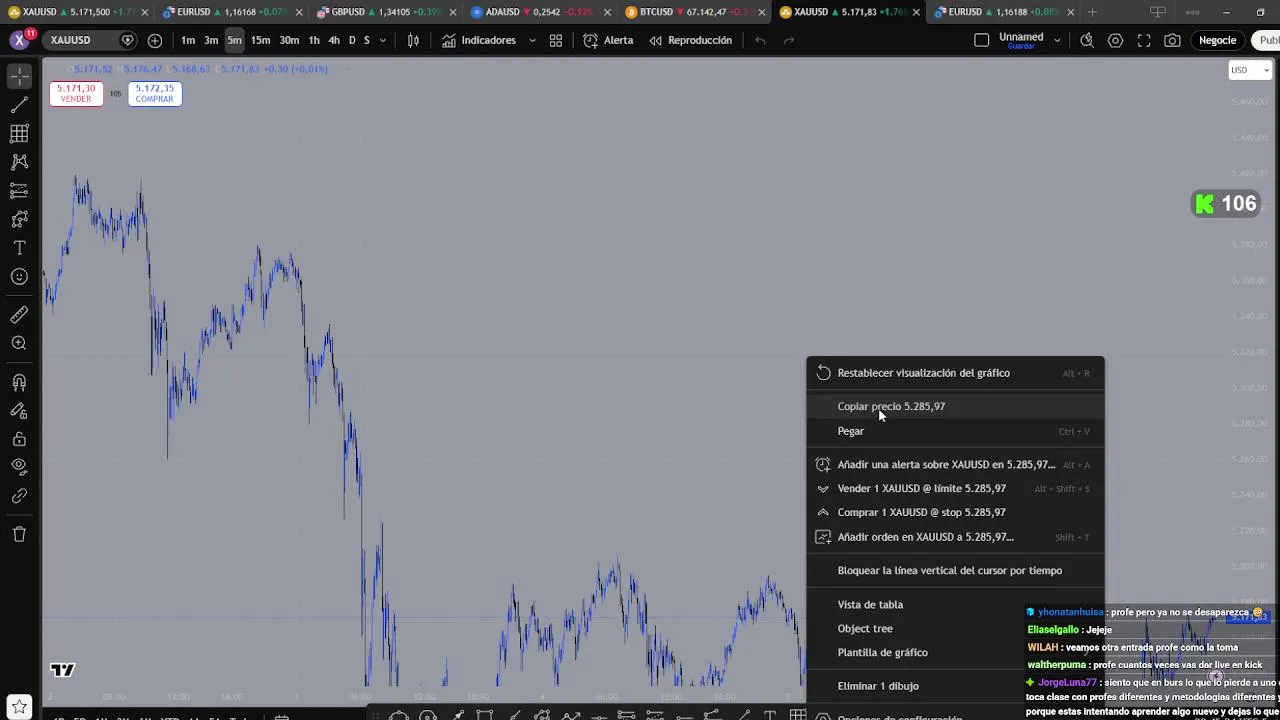This screenshot has height=720, width=1280.
Task: Open the quick search icon
Action: tap(1087, 40)
